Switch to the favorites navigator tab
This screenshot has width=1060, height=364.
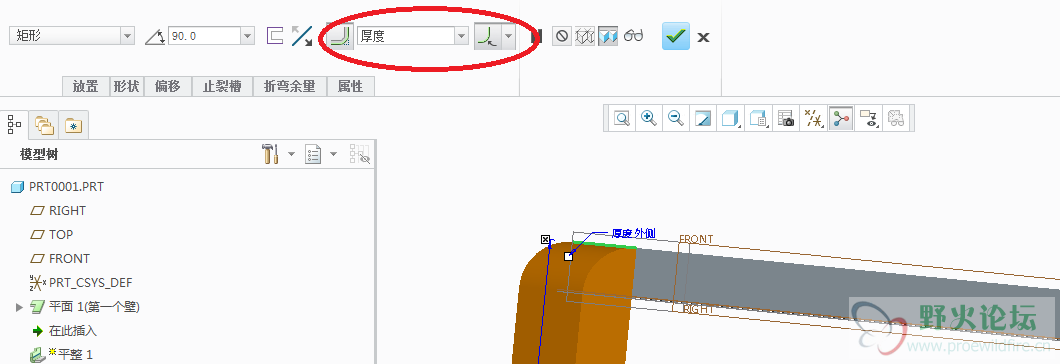coord(73,125)
